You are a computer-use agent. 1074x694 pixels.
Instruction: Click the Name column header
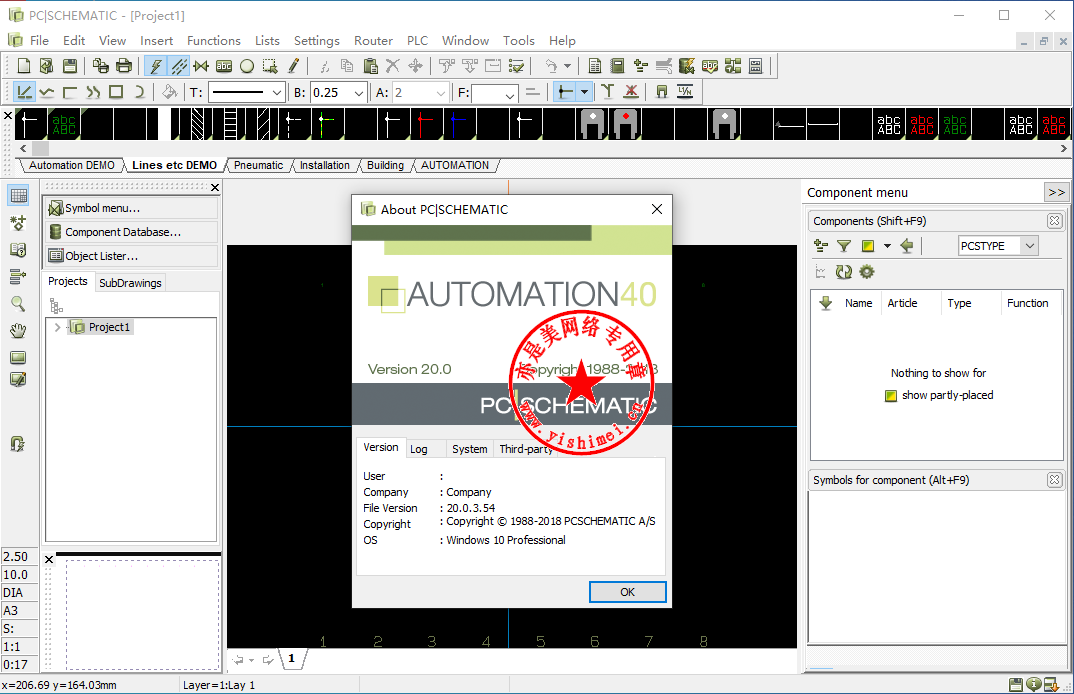(858, 303)
